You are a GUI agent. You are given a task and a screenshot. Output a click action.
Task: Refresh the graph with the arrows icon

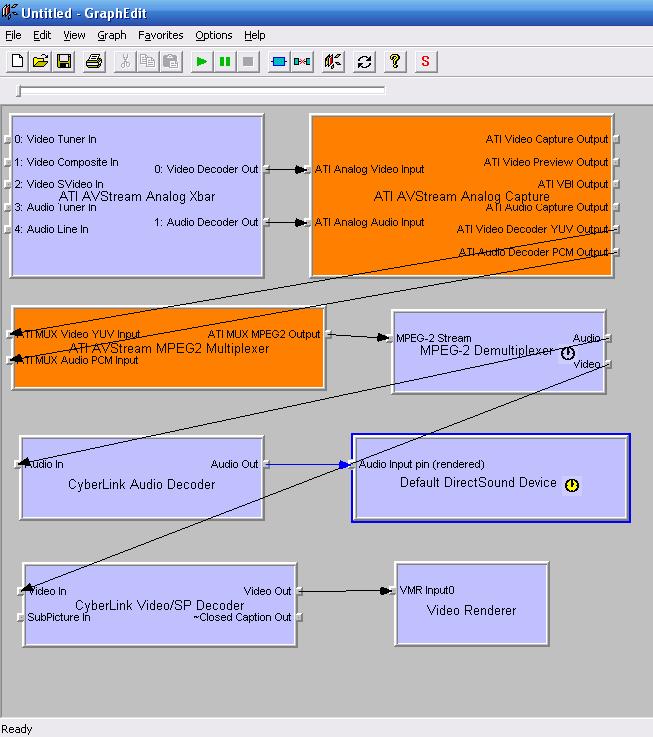[364, 62]
